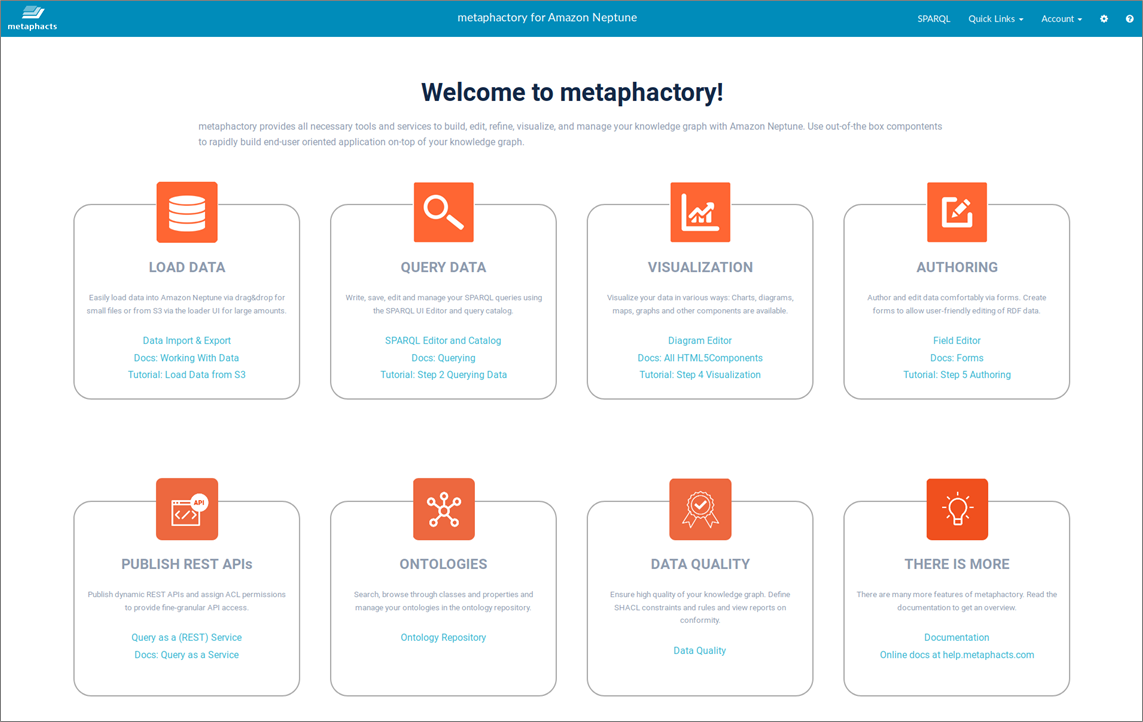Viewport: 1143px width, 722px height.
Task: Open Docs: All HTML5Components link
Action: coord(700,358)
